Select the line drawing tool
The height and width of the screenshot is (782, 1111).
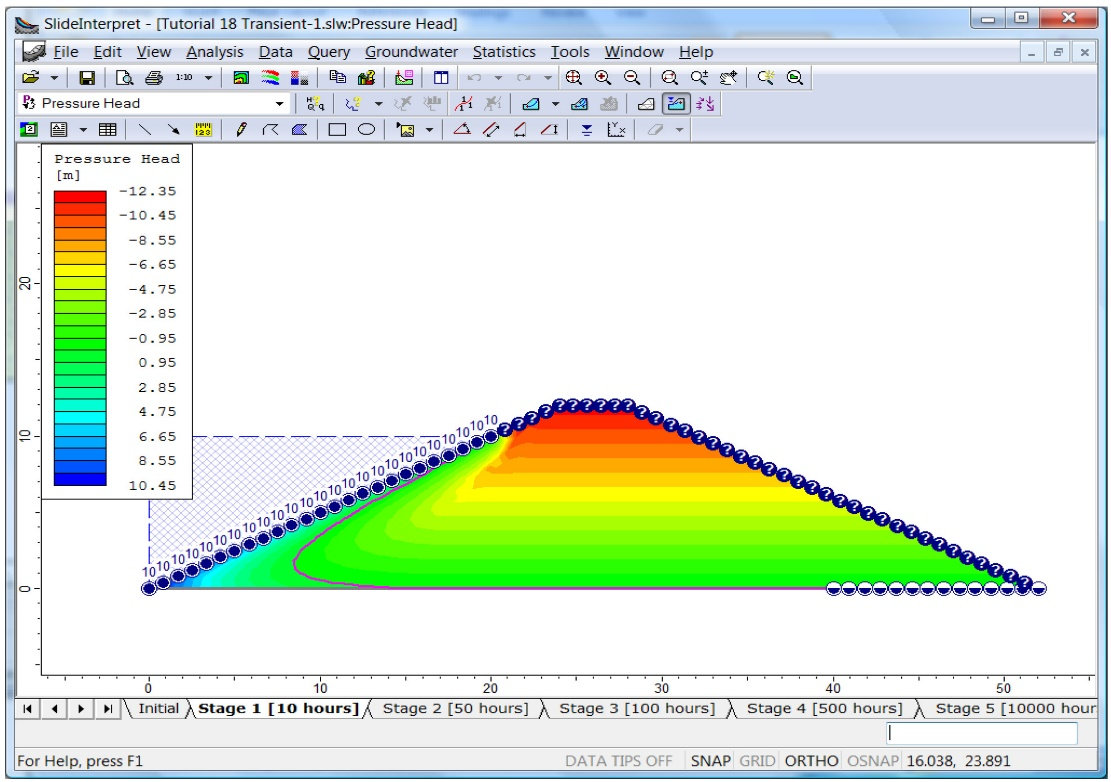(145, 130)
